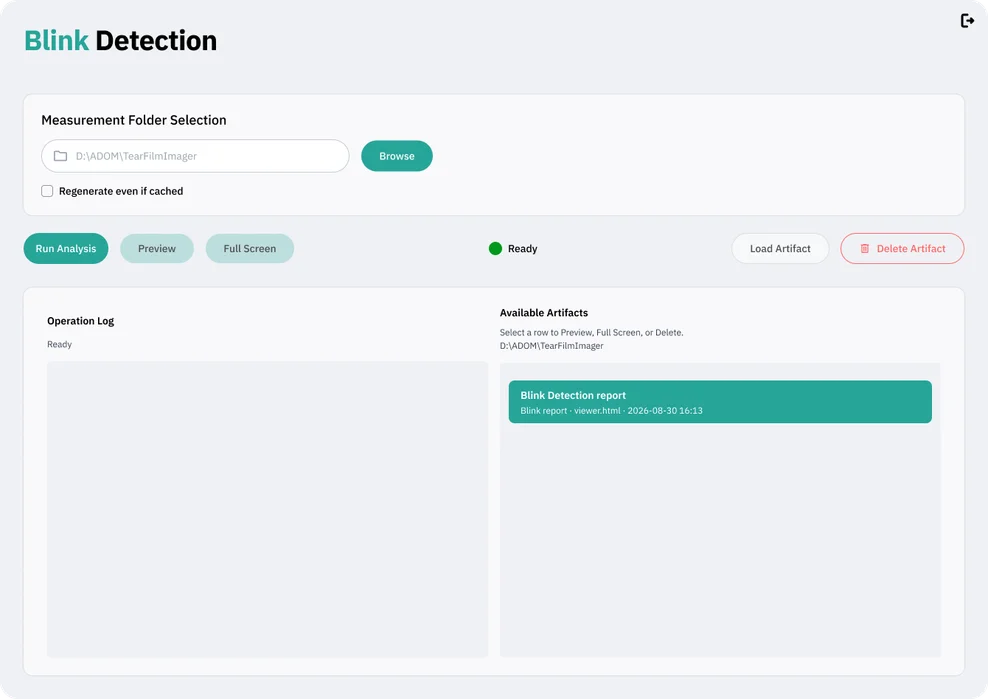988x699 pixels.
Task: Click the trash icon on Delete Artifact
Action: [864, 248]
